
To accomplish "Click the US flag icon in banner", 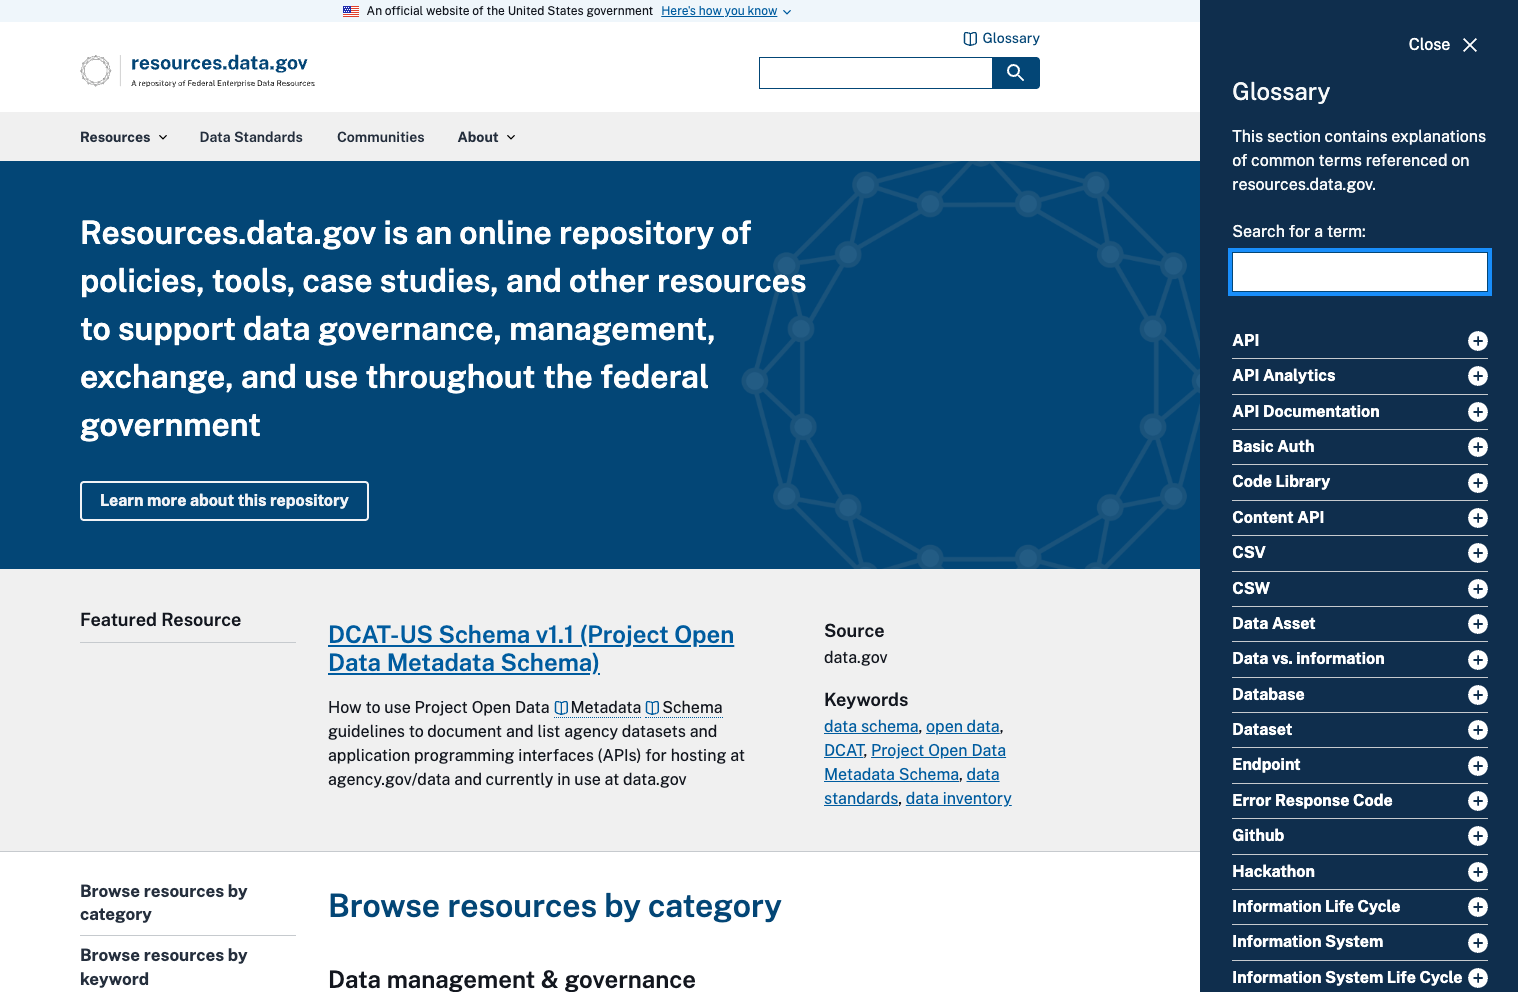I will click(351, 11).
